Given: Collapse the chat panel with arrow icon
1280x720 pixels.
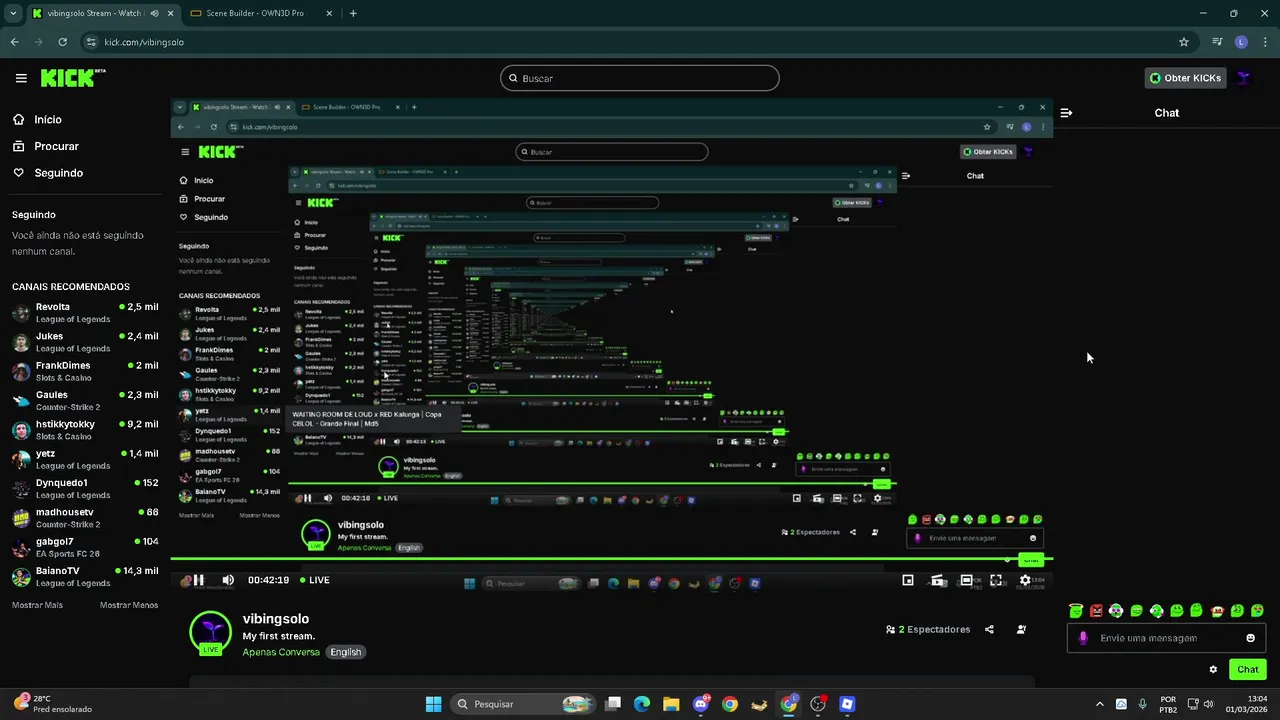Looking at the screenshot, I should 1066,113.
